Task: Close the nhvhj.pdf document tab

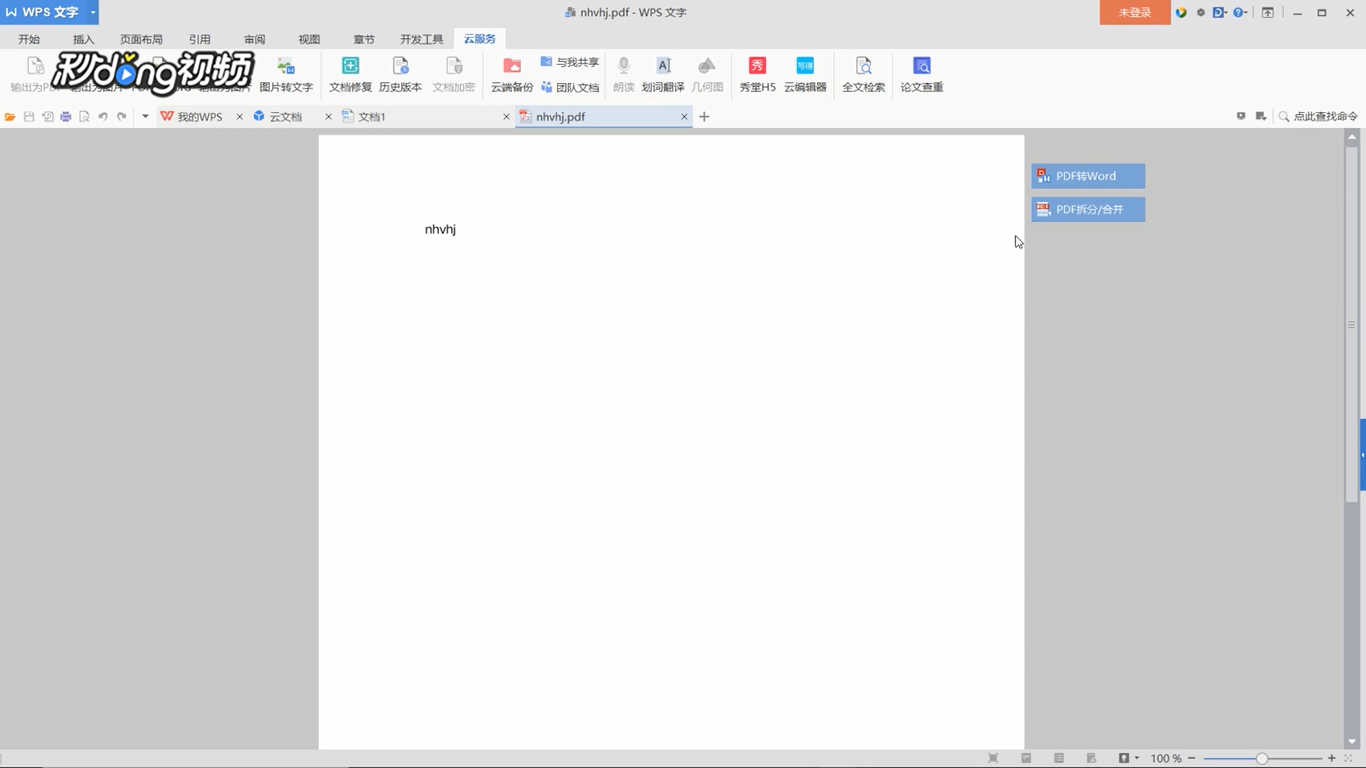Action: tap(684, 117)
